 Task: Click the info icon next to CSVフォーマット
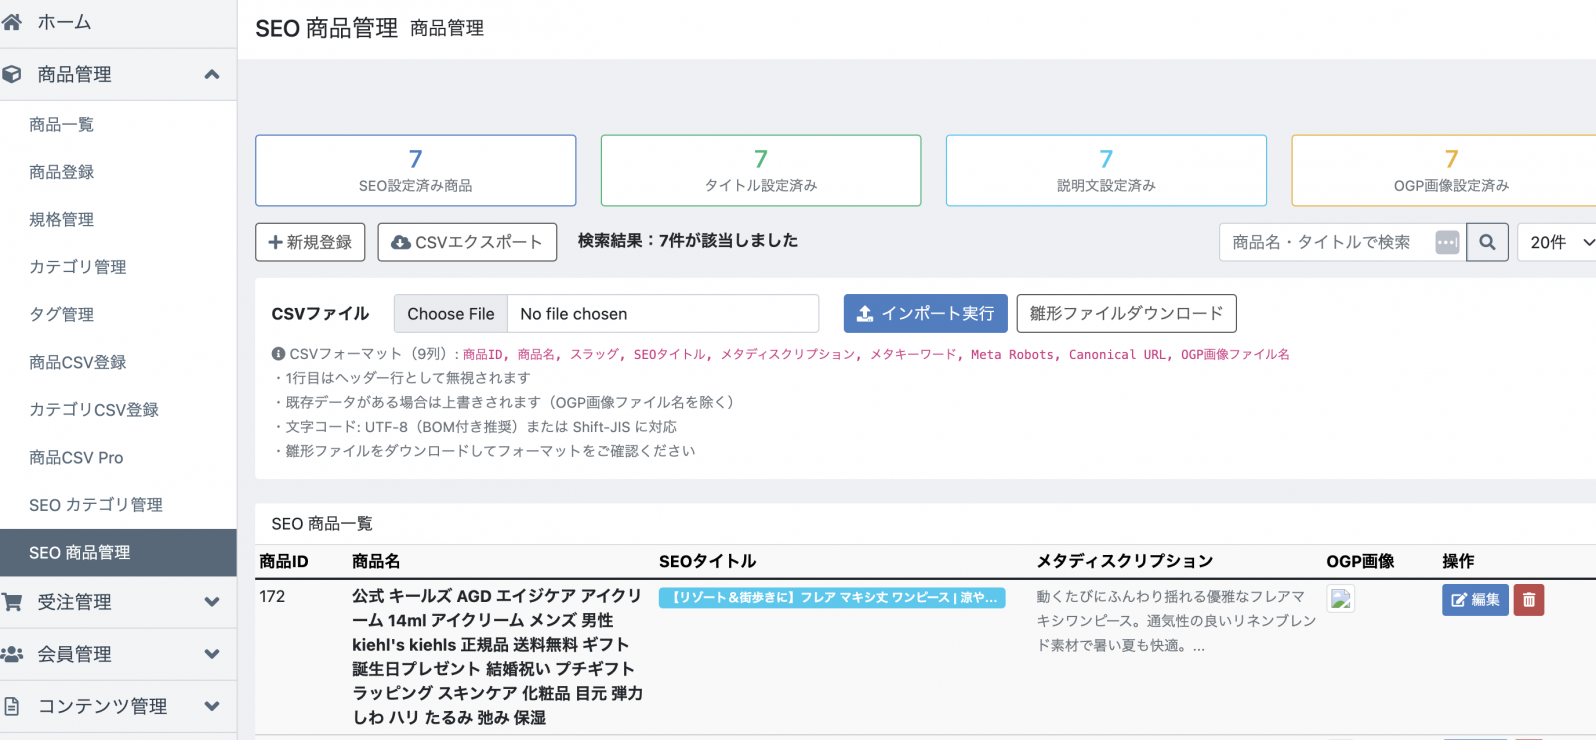(278, 354)
